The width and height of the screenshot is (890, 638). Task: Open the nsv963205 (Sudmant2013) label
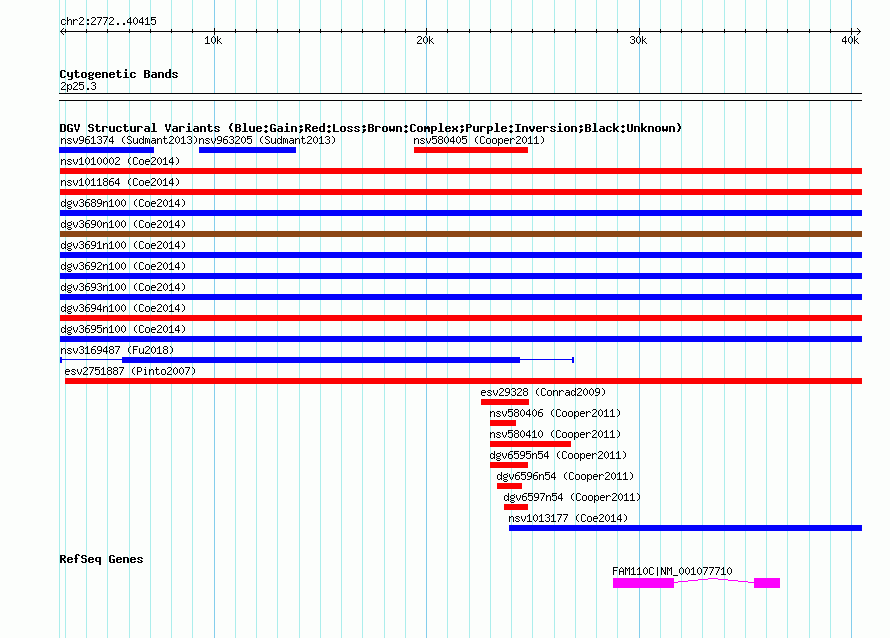267,140
